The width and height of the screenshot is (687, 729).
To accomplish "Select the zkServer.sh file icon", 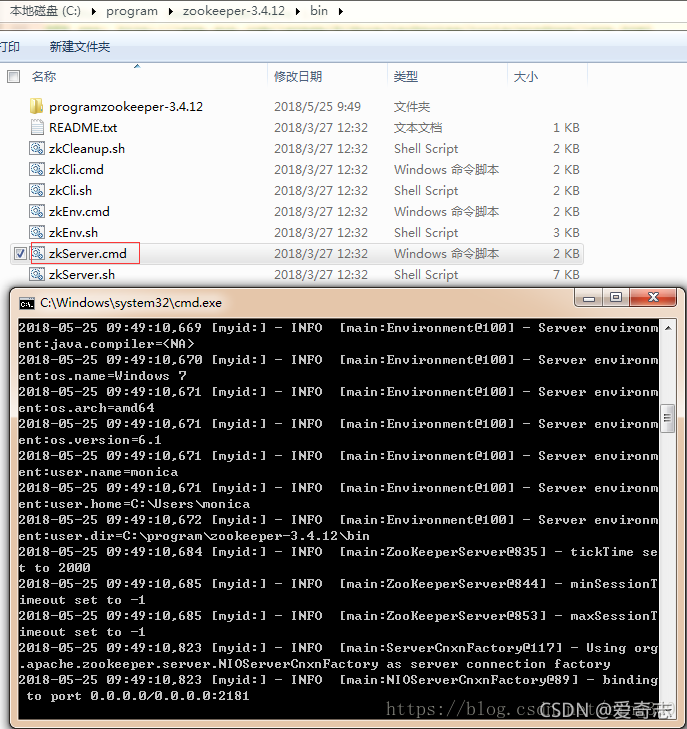I will click(37, 274).
